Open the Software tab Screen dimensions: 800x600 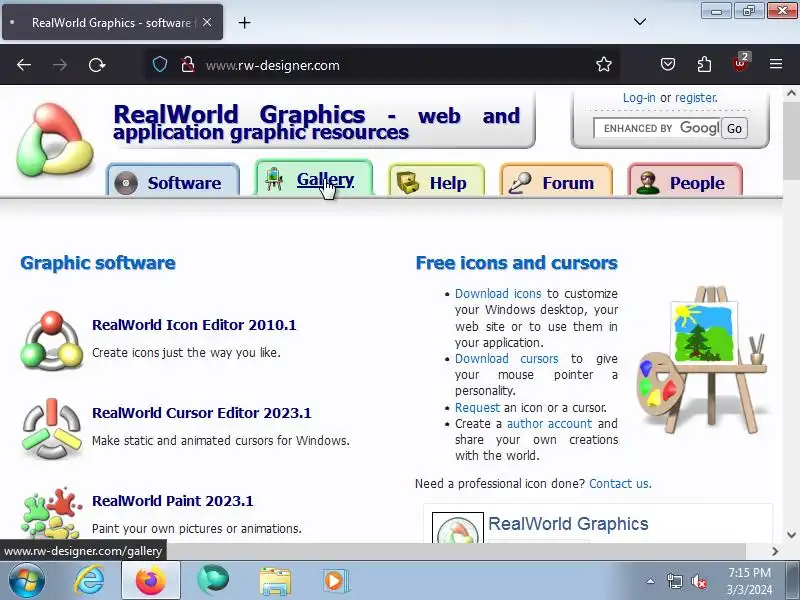coord(173,182)
